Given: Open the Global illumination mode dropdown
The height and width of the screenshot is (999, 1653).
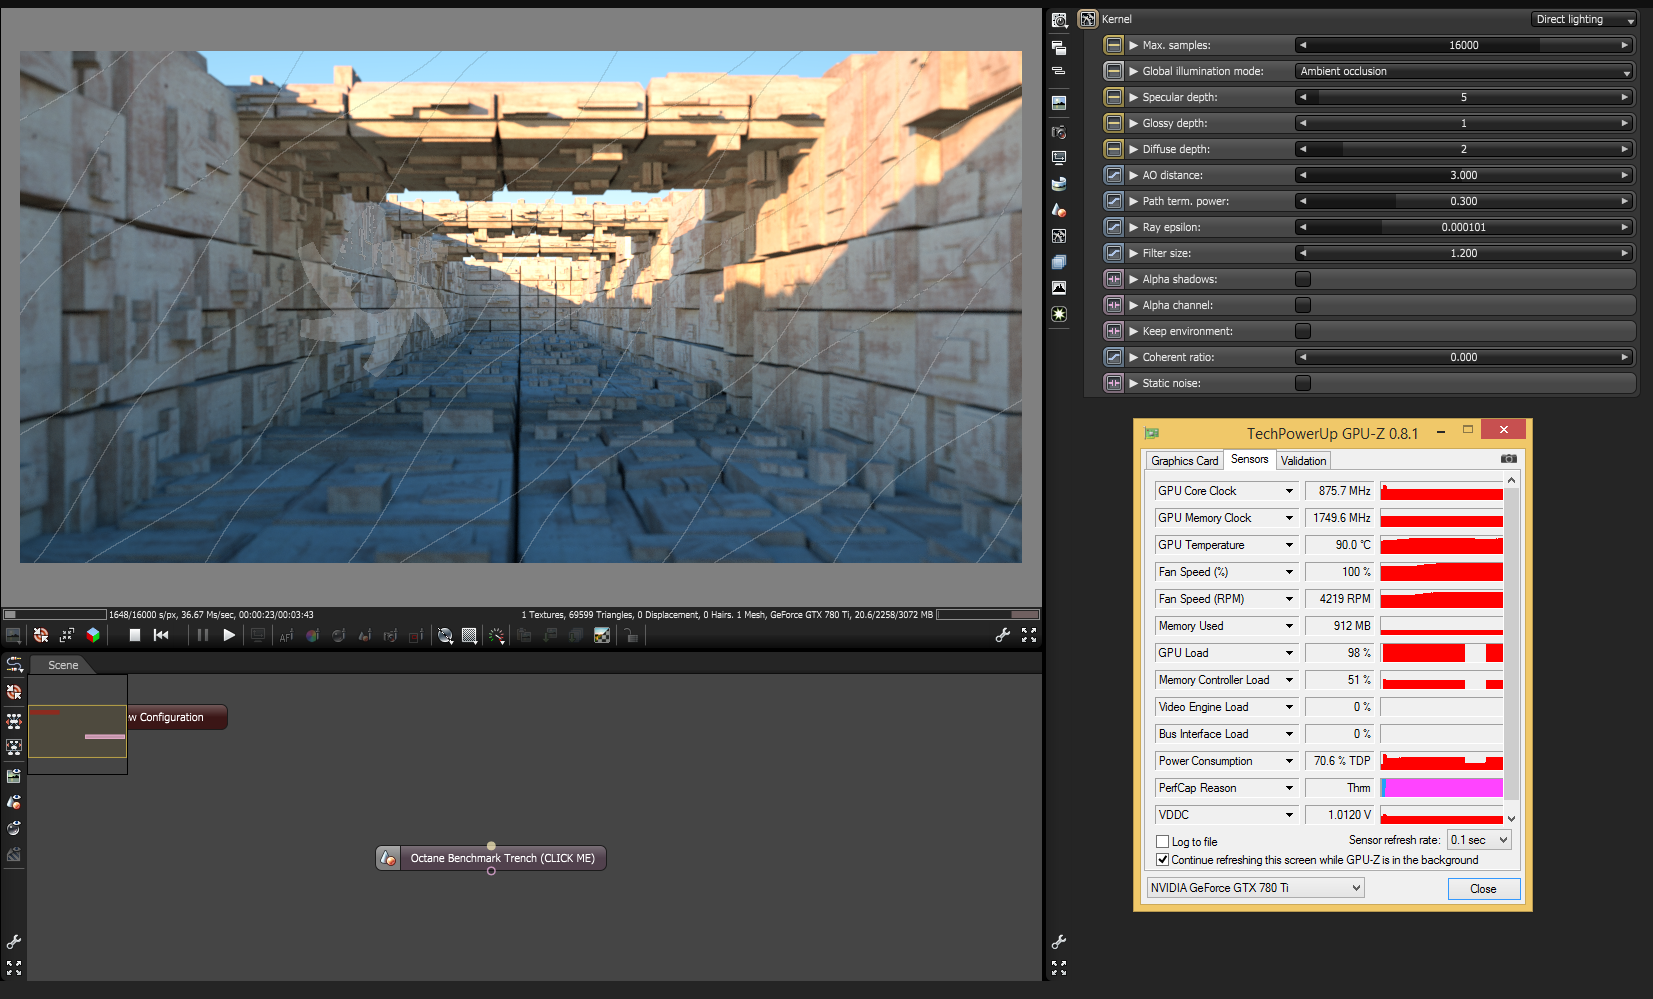Looking at the screenshot, I should 1465,71.
